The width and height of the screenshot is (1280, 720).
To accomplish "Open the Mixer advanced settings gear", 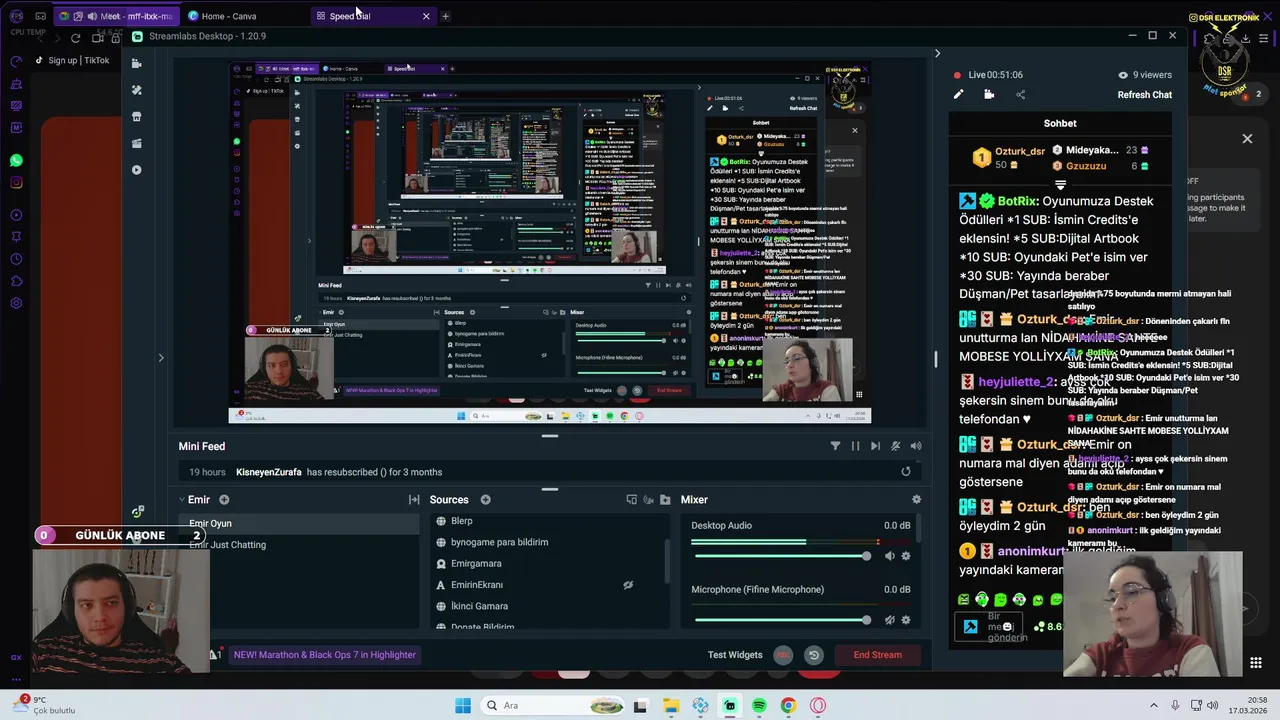I will point(916,500).
